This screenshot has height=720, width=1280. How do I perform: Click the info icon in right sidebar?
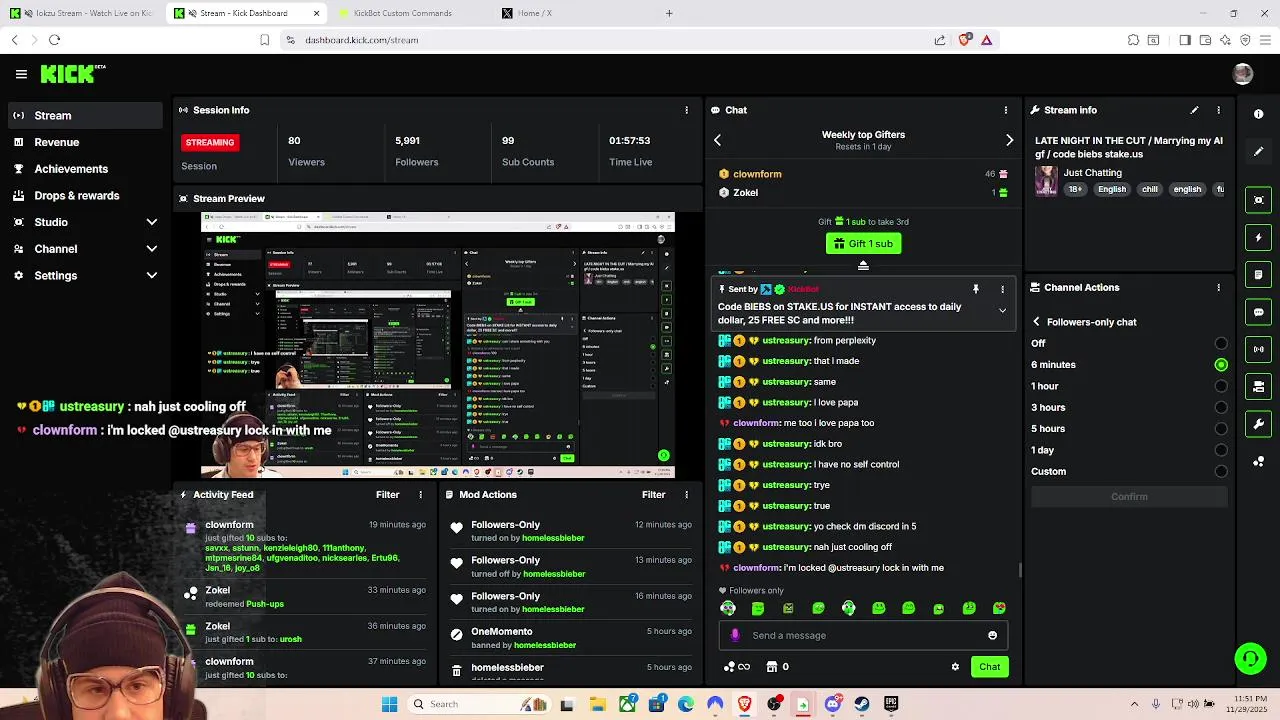1259,114
